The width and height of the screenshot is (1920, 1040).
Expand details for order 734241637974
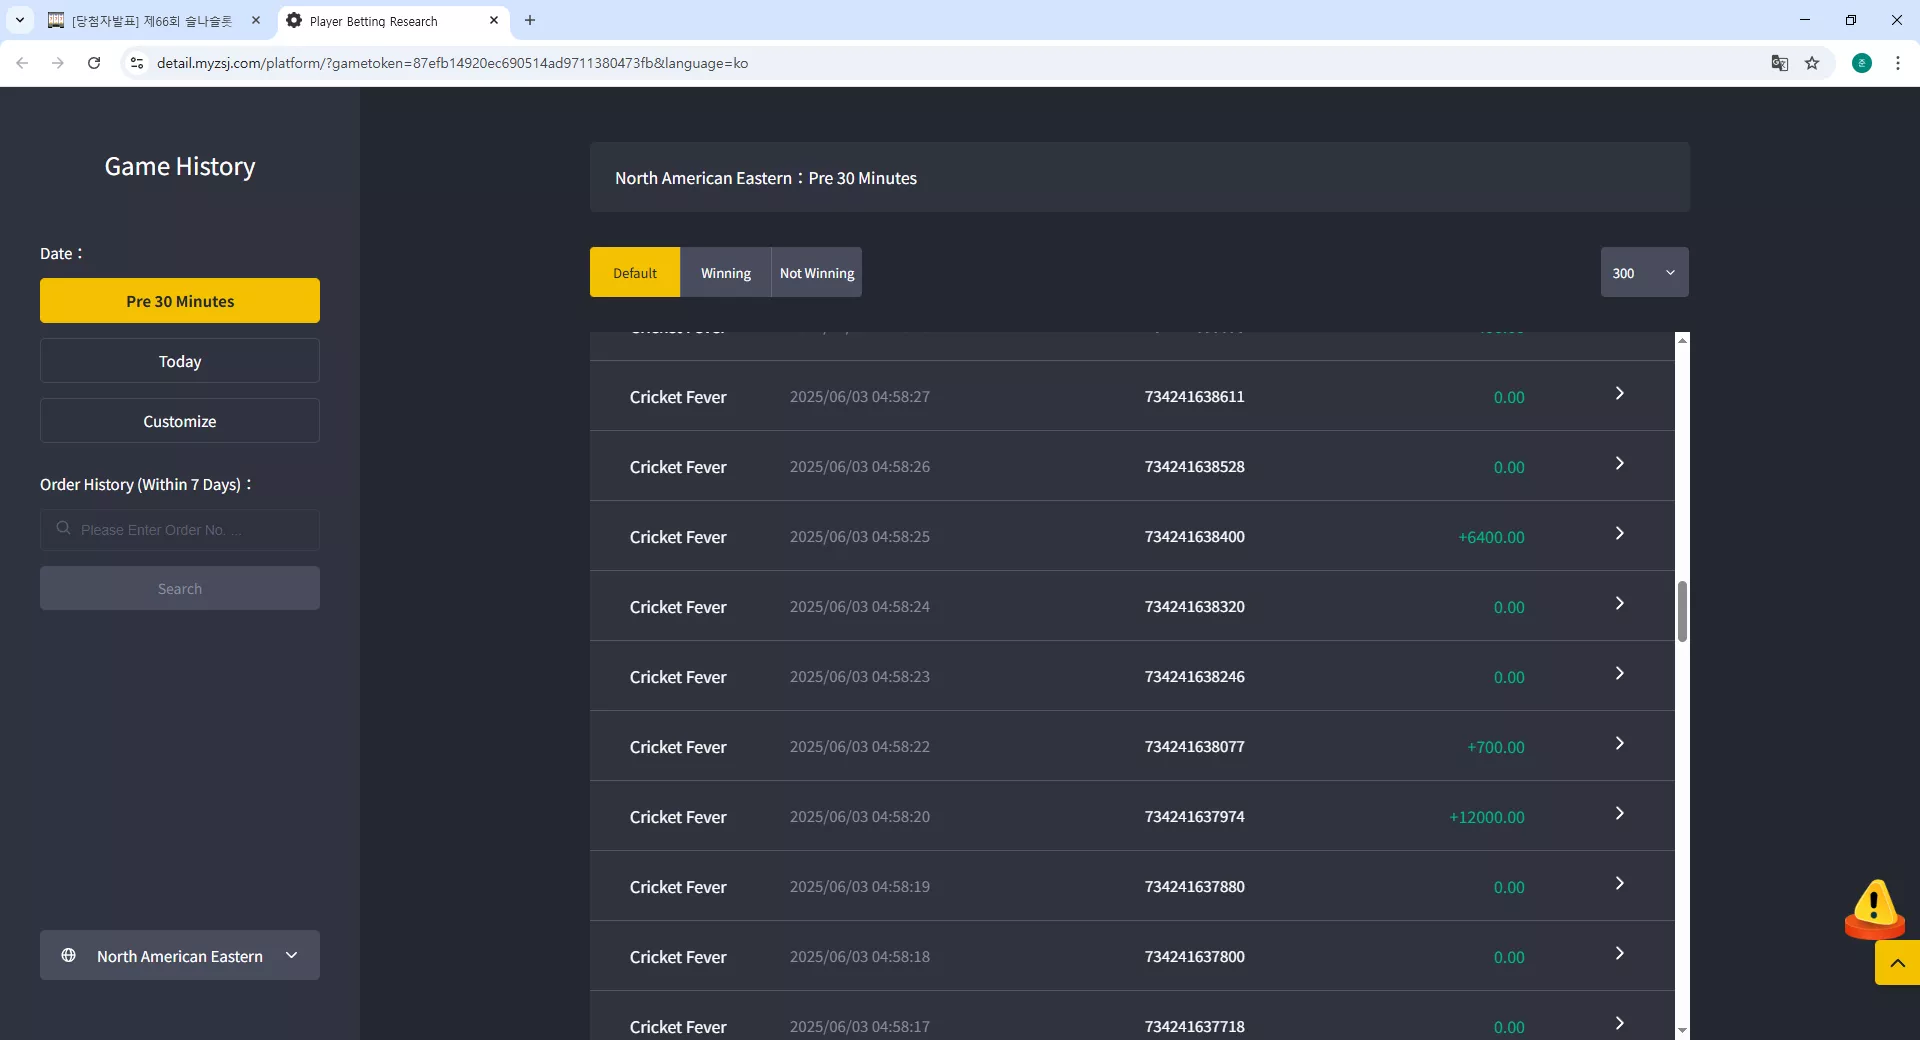click(1619, 814)
